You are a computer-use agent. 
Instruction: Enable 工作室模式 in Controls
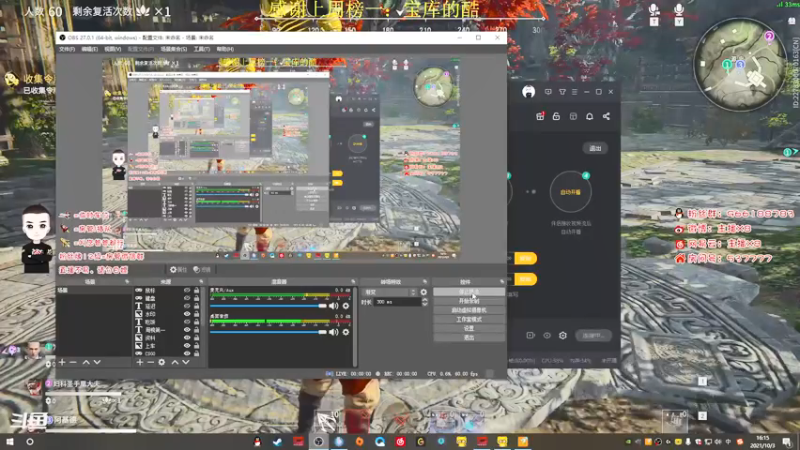pyautogui.click(x=469, y=319)
